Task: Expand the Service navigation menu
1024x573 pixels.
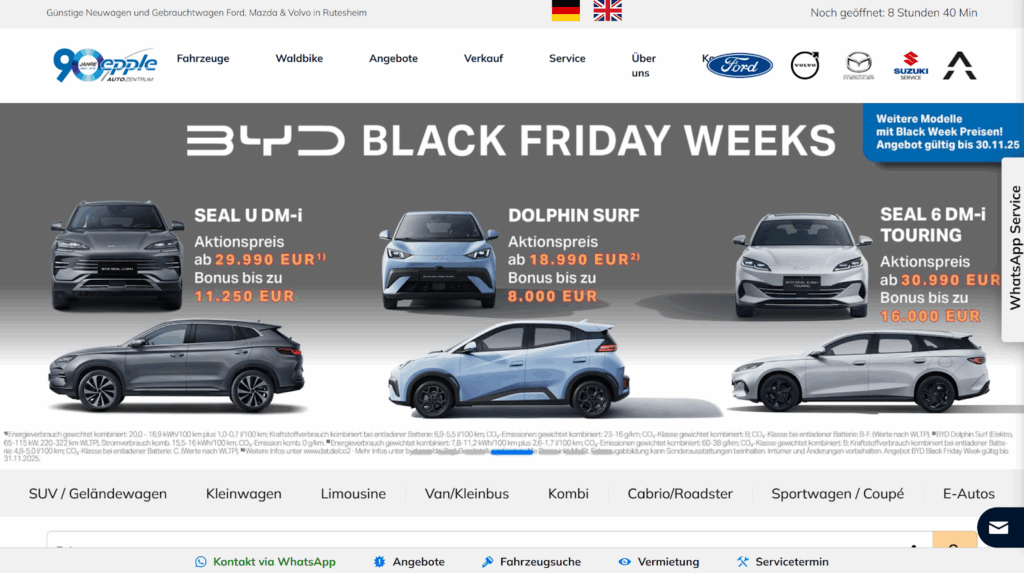Action: coord(567,58)
